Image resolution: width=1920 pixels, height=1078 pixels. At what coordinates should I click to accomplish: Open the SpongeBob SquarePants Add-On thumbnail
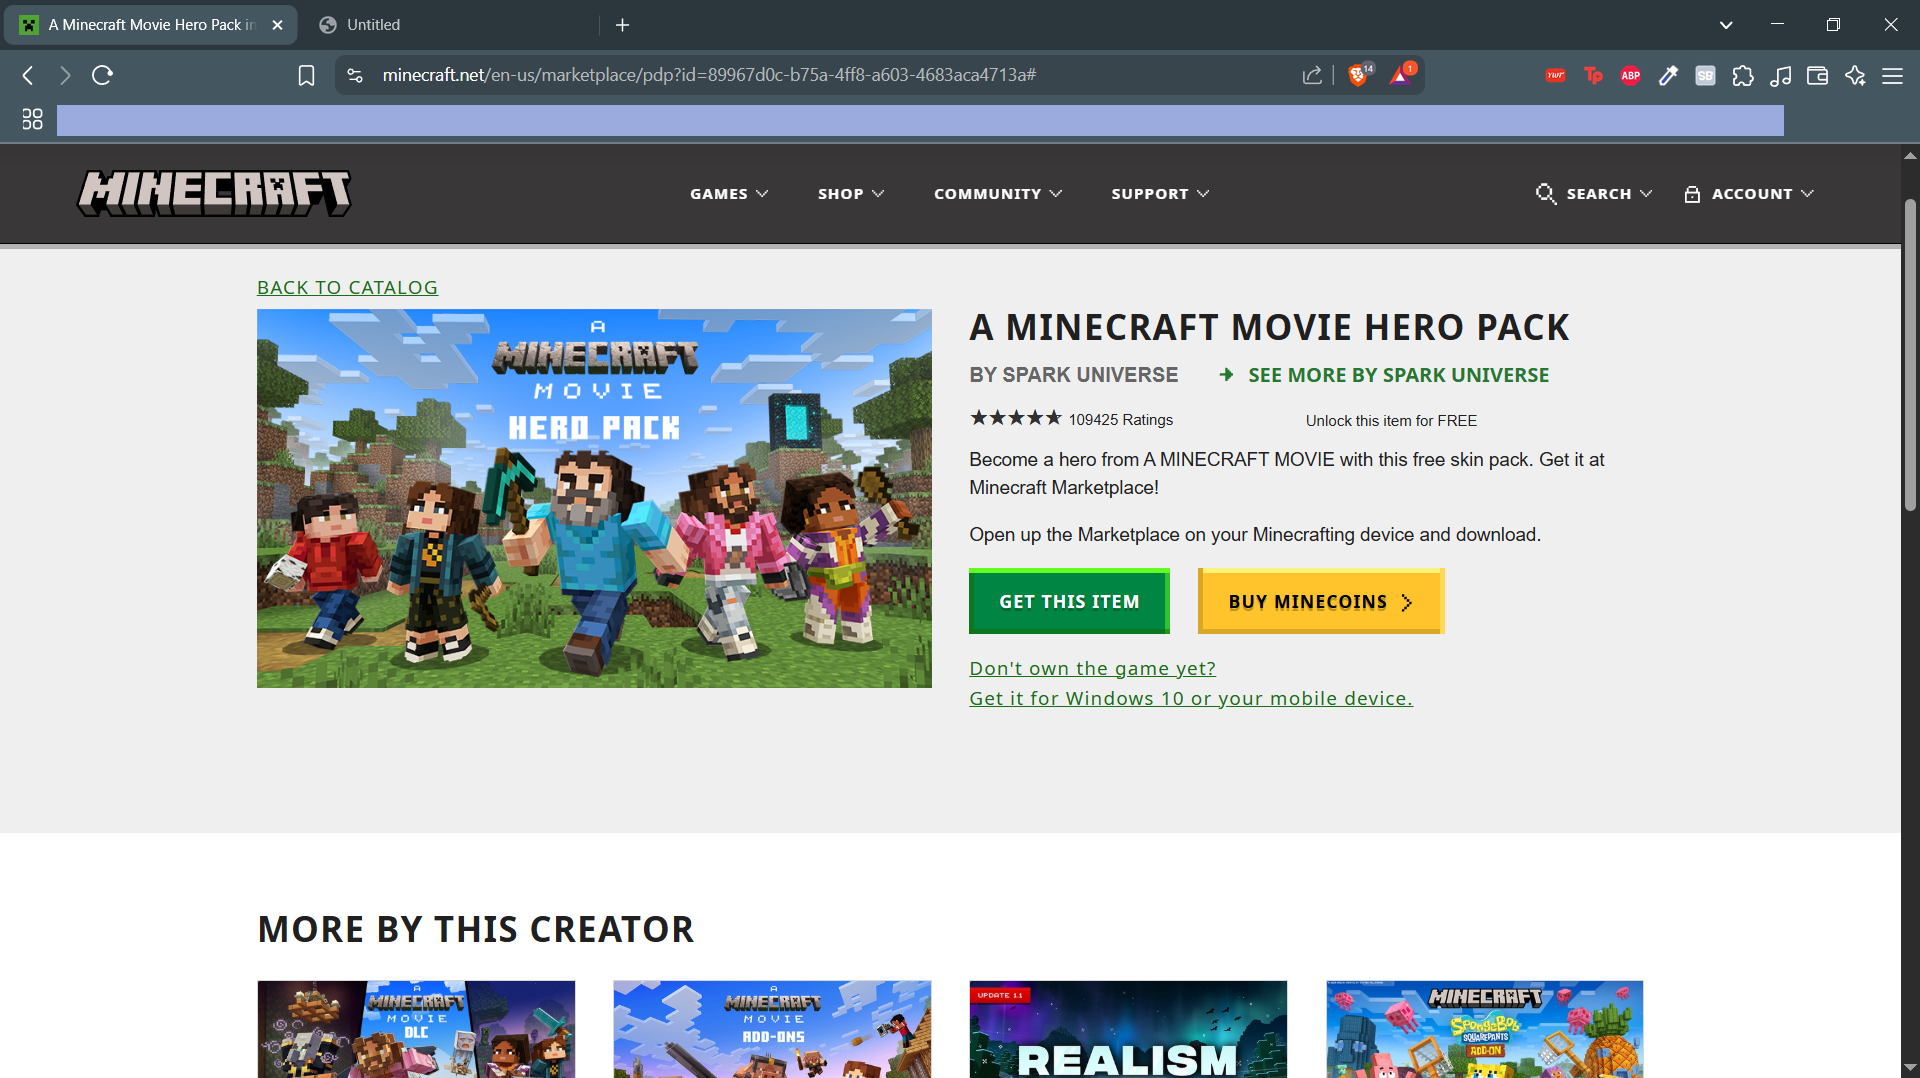click(x=1484, y=1029)
